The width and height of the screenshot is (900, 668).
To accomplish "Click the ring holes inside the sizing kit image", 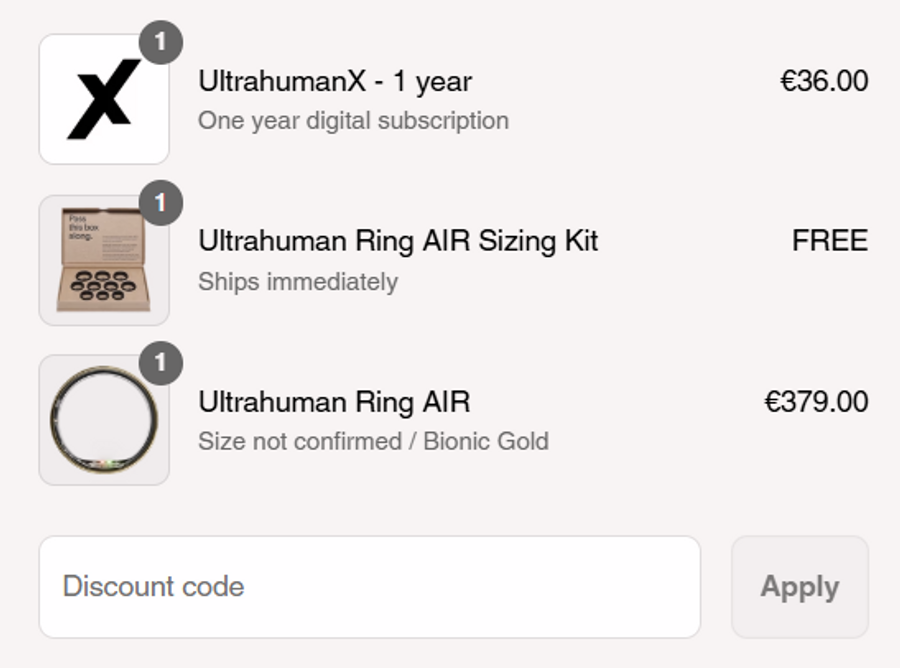I will click(103, 285).
